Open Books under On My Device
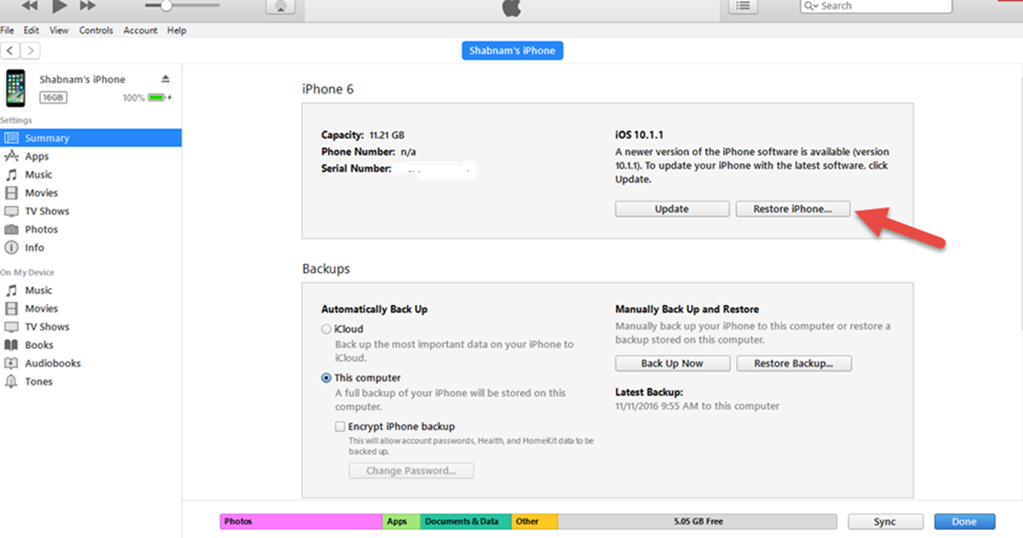The width and height of the screenshot is (1023, 538). coord(91,344)
